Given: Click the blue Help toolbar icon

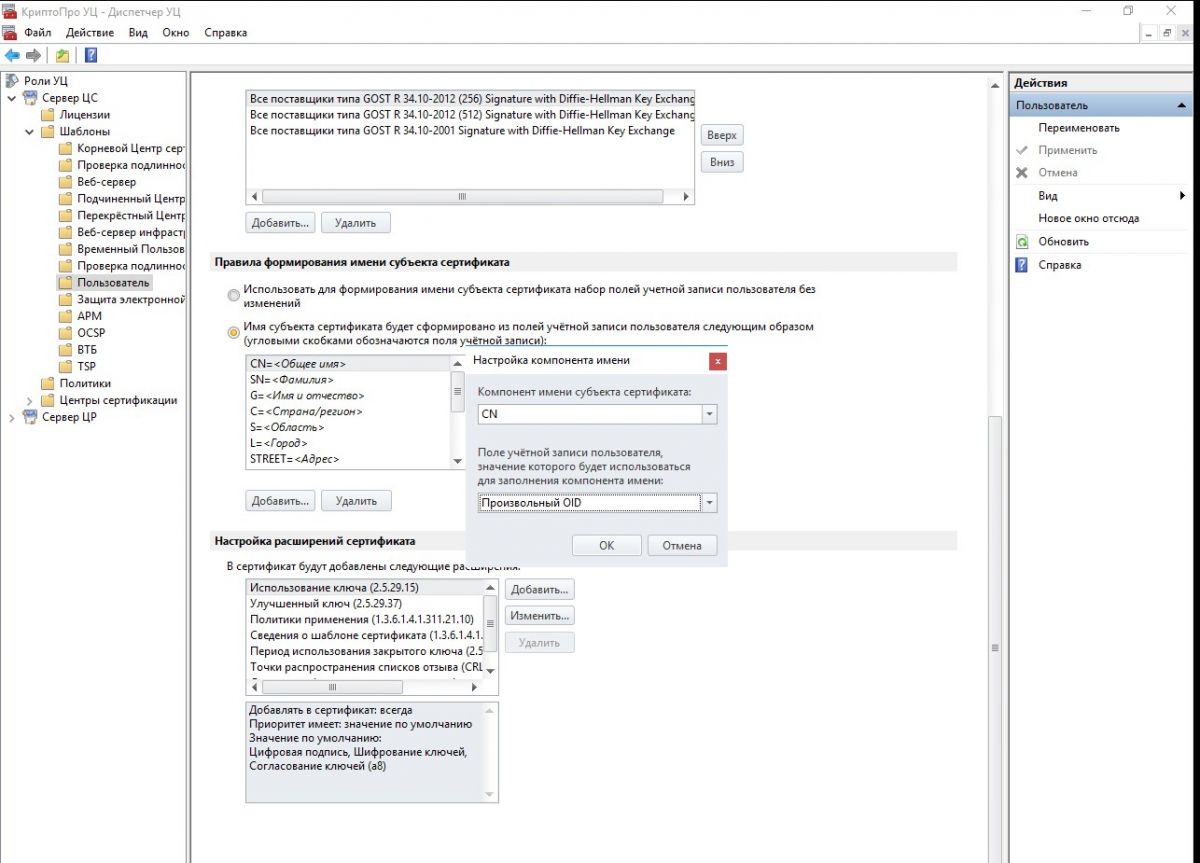Looking at the screenshot, I should tap(90, 55).
